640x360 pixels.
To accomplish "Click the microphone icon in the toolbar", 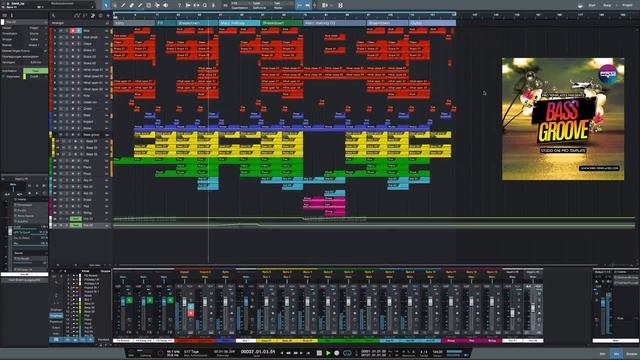I will (213, 5).
